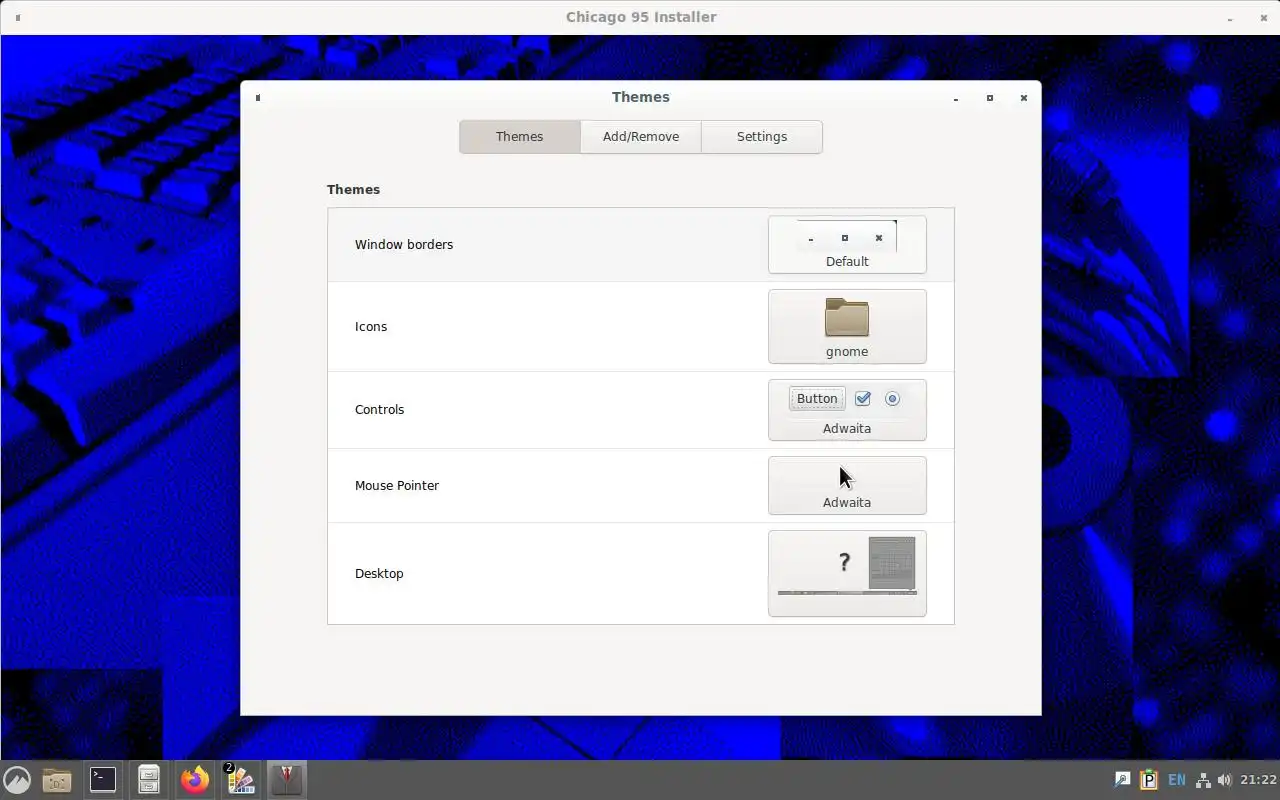
Task: Minimize the Chicago 95 Installer window
Action: pyautogui.click(x=1230, y=18)
